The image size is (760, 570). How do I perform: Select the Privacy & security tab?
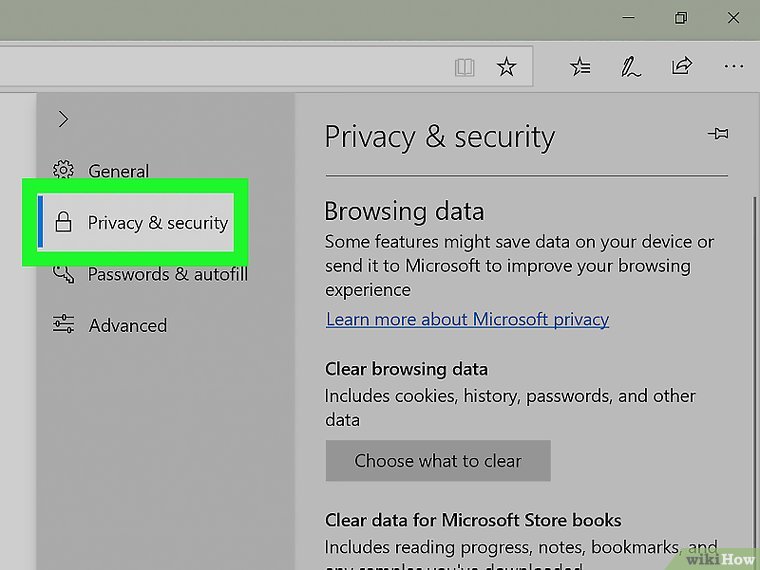tap(157, 222)
